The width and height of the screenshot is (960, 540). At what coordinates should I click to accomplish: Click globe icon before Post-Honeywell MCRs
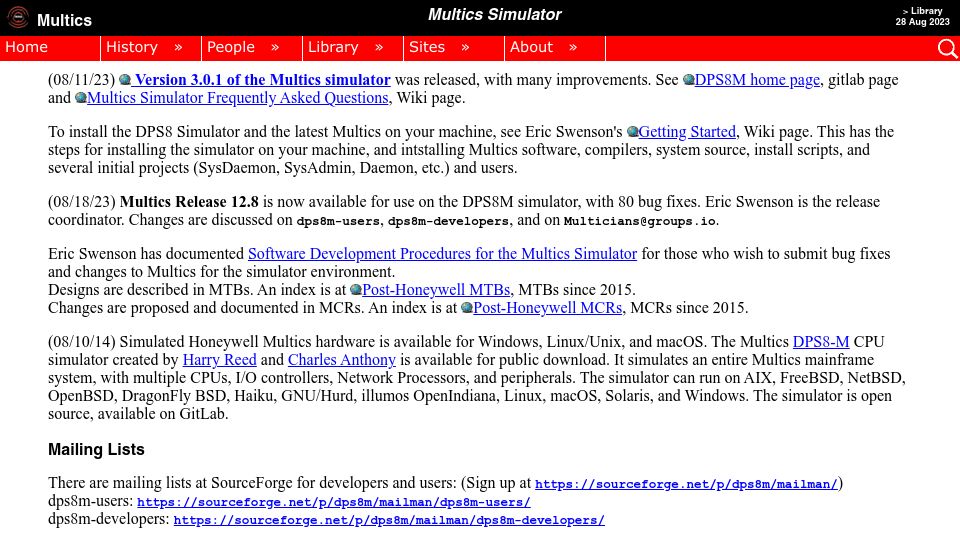(x=467, y=307)
